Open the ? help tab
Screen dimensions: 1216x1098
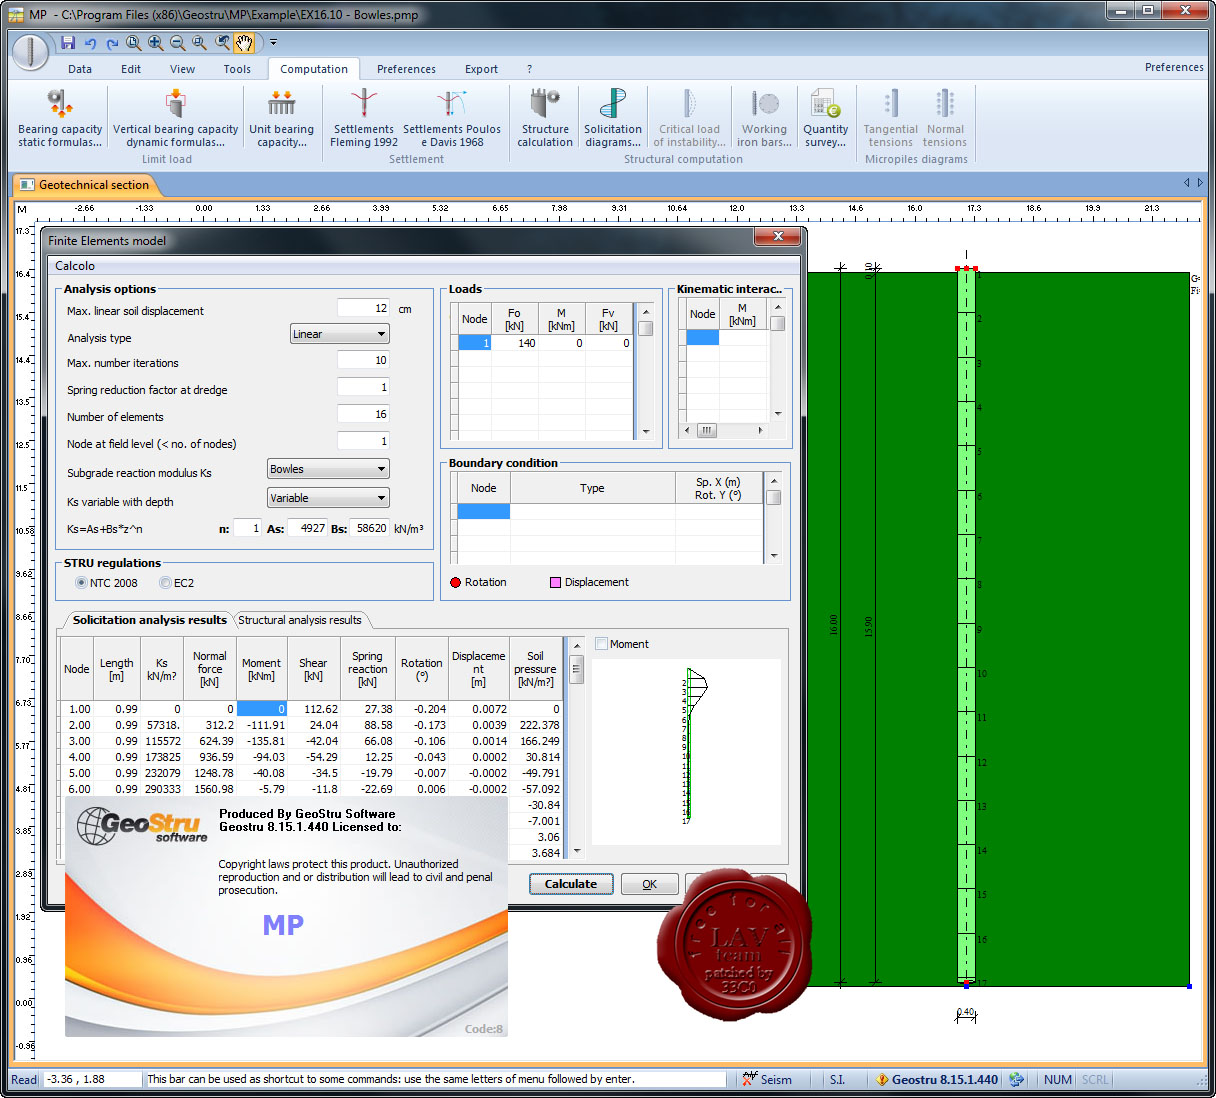coord(529,69)
